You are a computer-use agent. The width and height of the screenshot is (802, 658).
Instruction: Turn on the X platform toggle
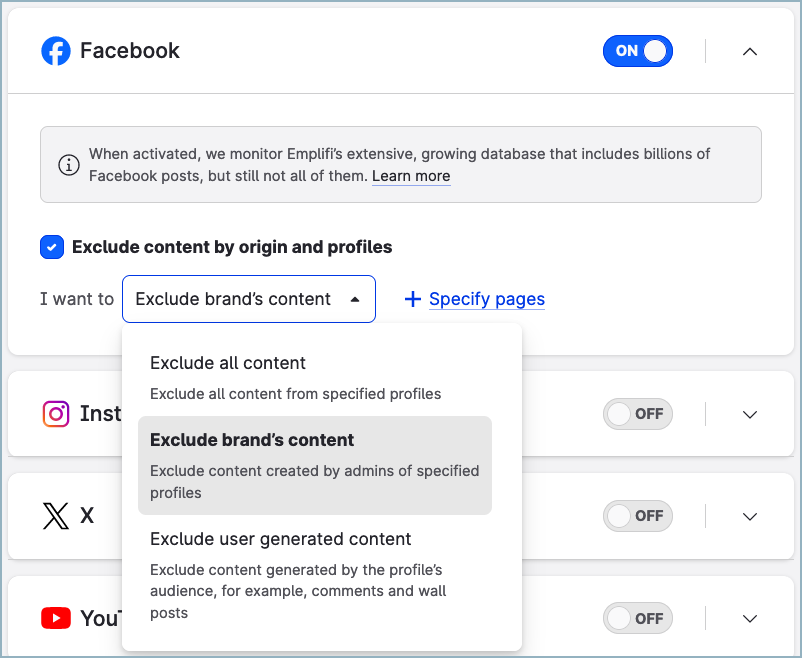(x=637, y=515)
